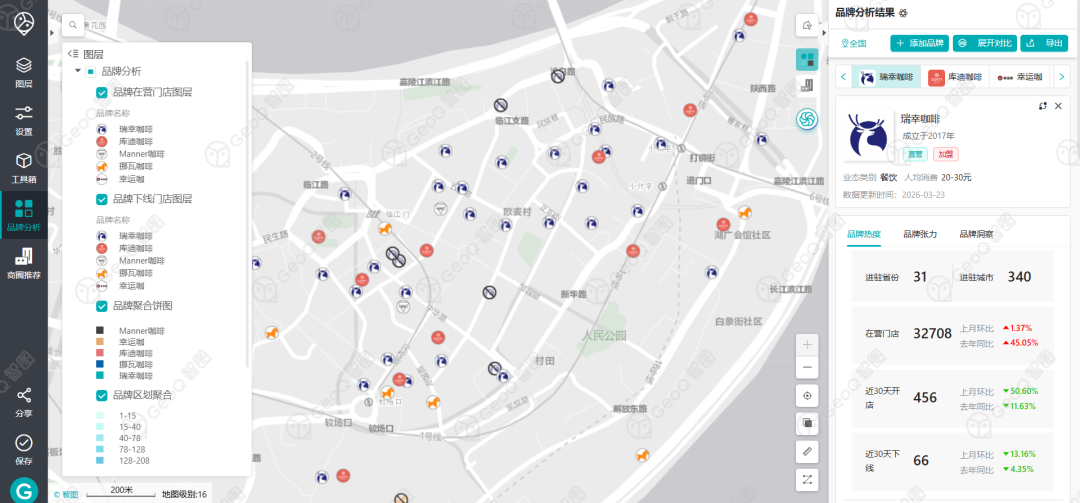Select the 库迪咖啡 brand tab
1080x503 pixels.
[955, 77]
